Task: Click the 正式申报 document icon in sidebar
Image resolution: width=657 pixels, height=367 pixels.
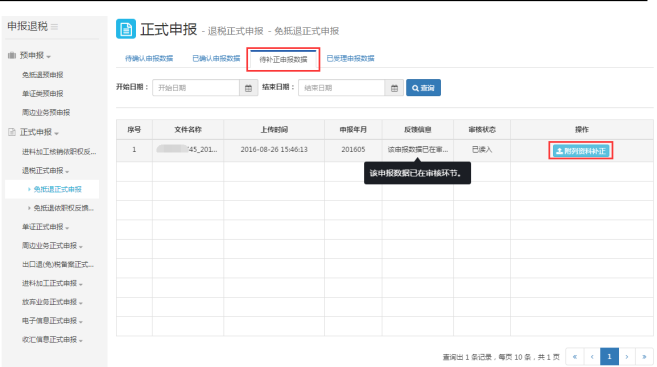Action: [x=12, y=132]
